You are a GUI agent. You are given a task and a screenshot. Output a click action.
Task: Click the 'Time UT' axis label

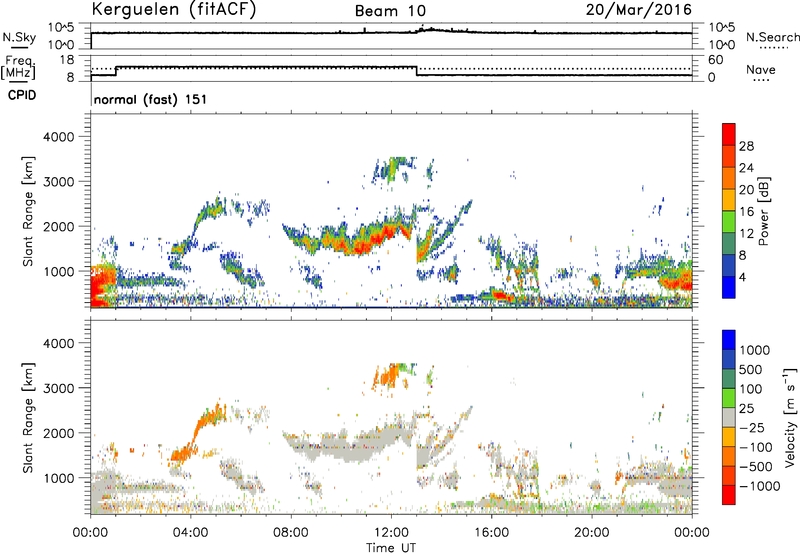click(x=391, y=548)
